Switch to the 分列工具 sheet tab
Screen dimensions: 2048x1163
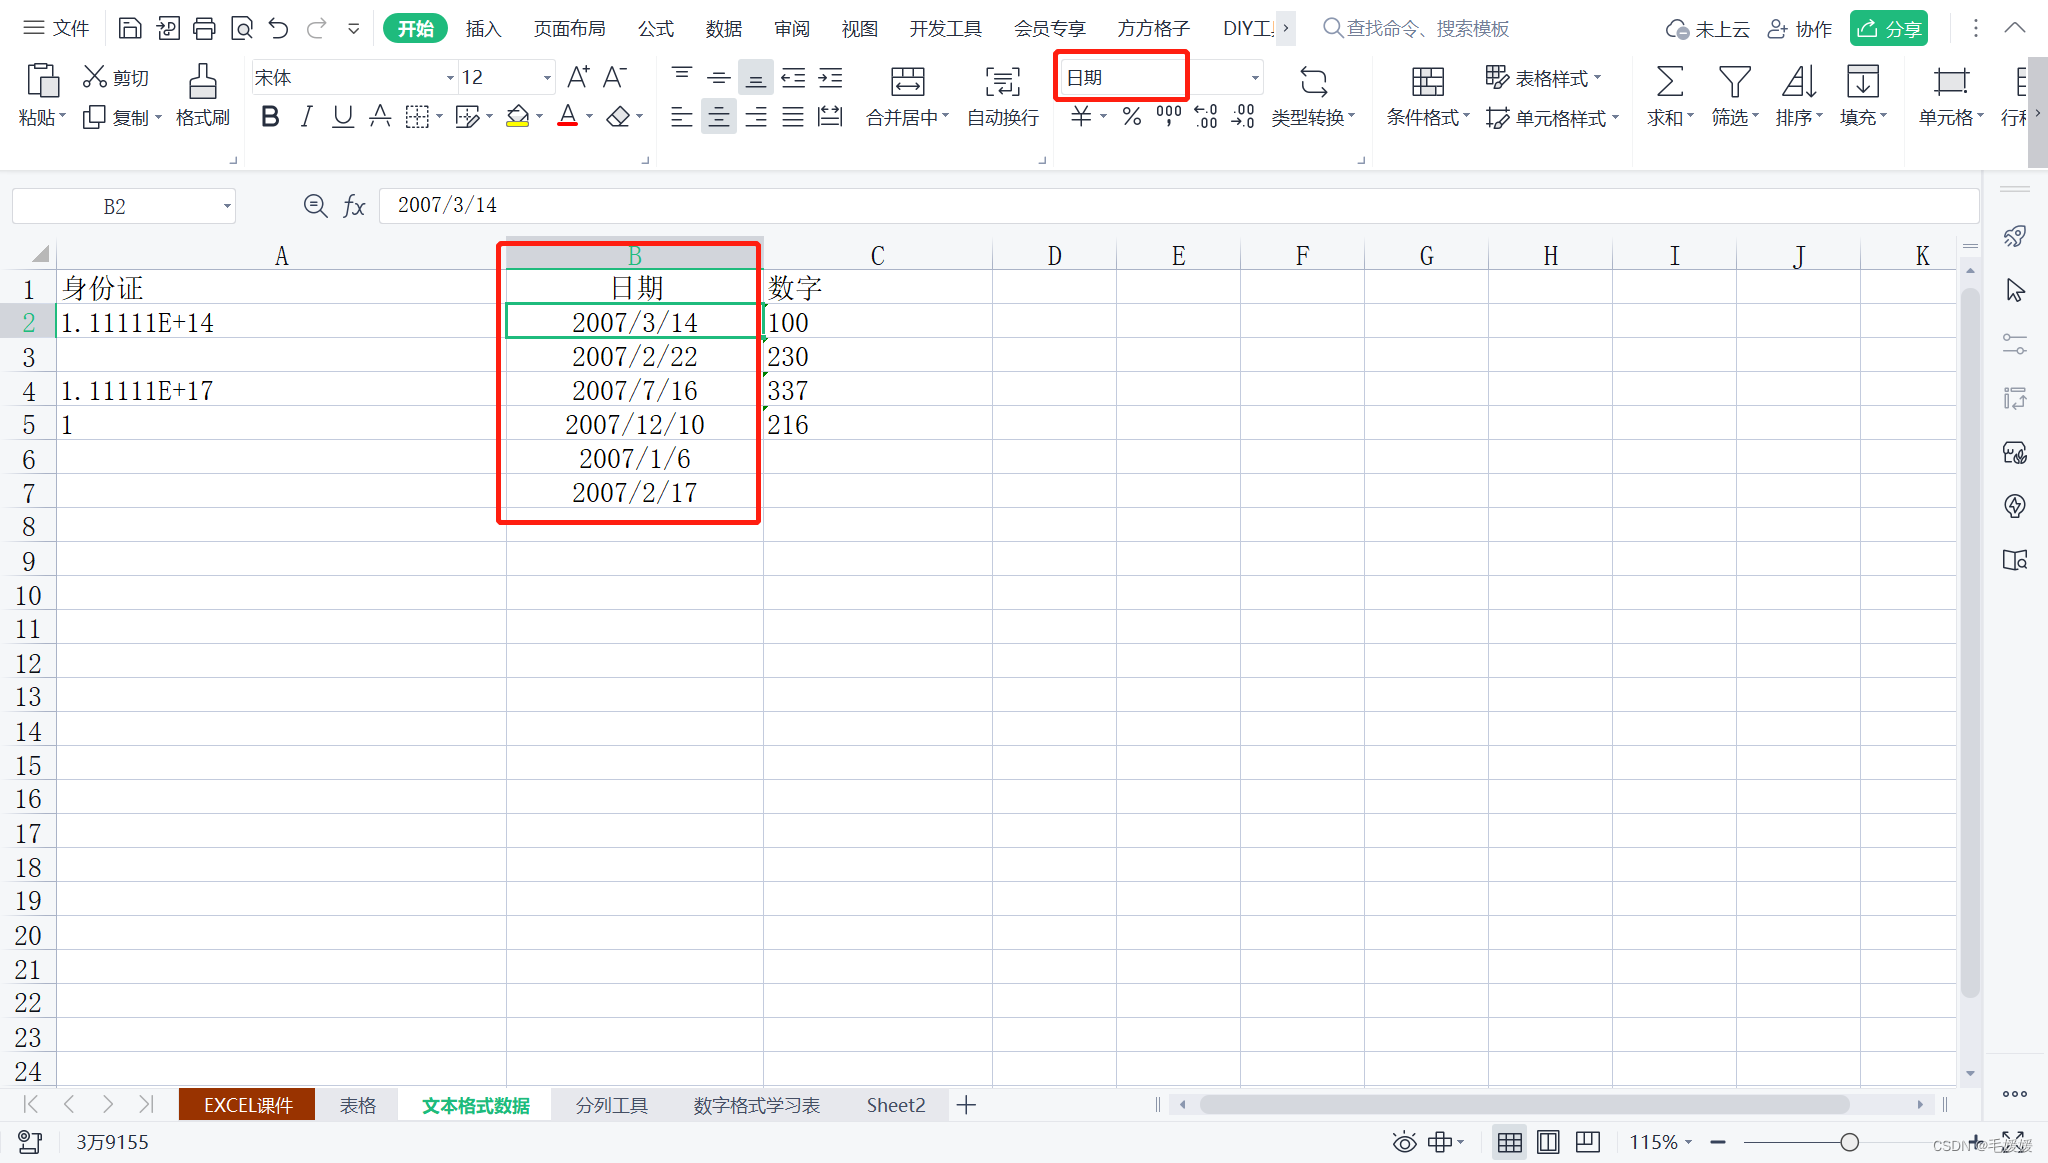click(611, 1105)
